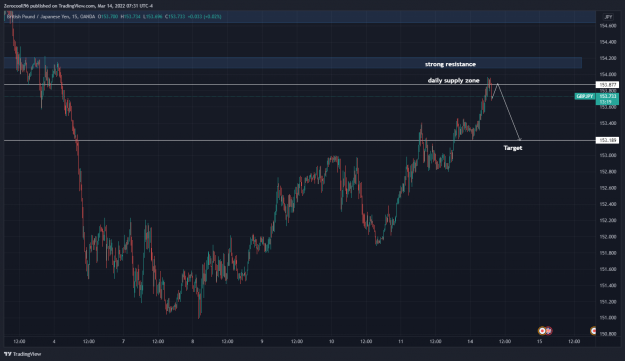Click date label 4 on time axis
This screenshot has width=625, height=361.
(54, 341)
